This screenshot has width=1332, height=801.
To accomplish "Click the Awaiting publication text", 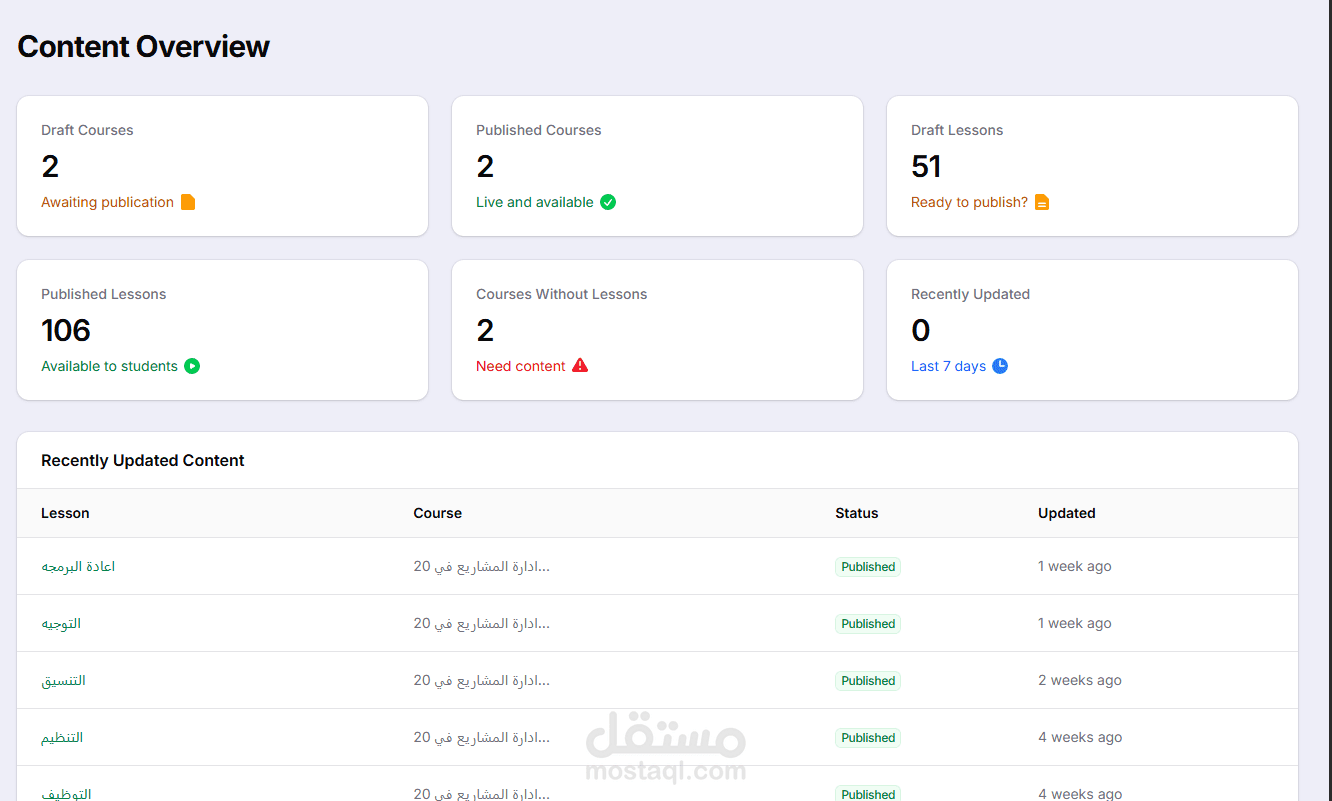I will pyautogui.click(x=107, y=202).
